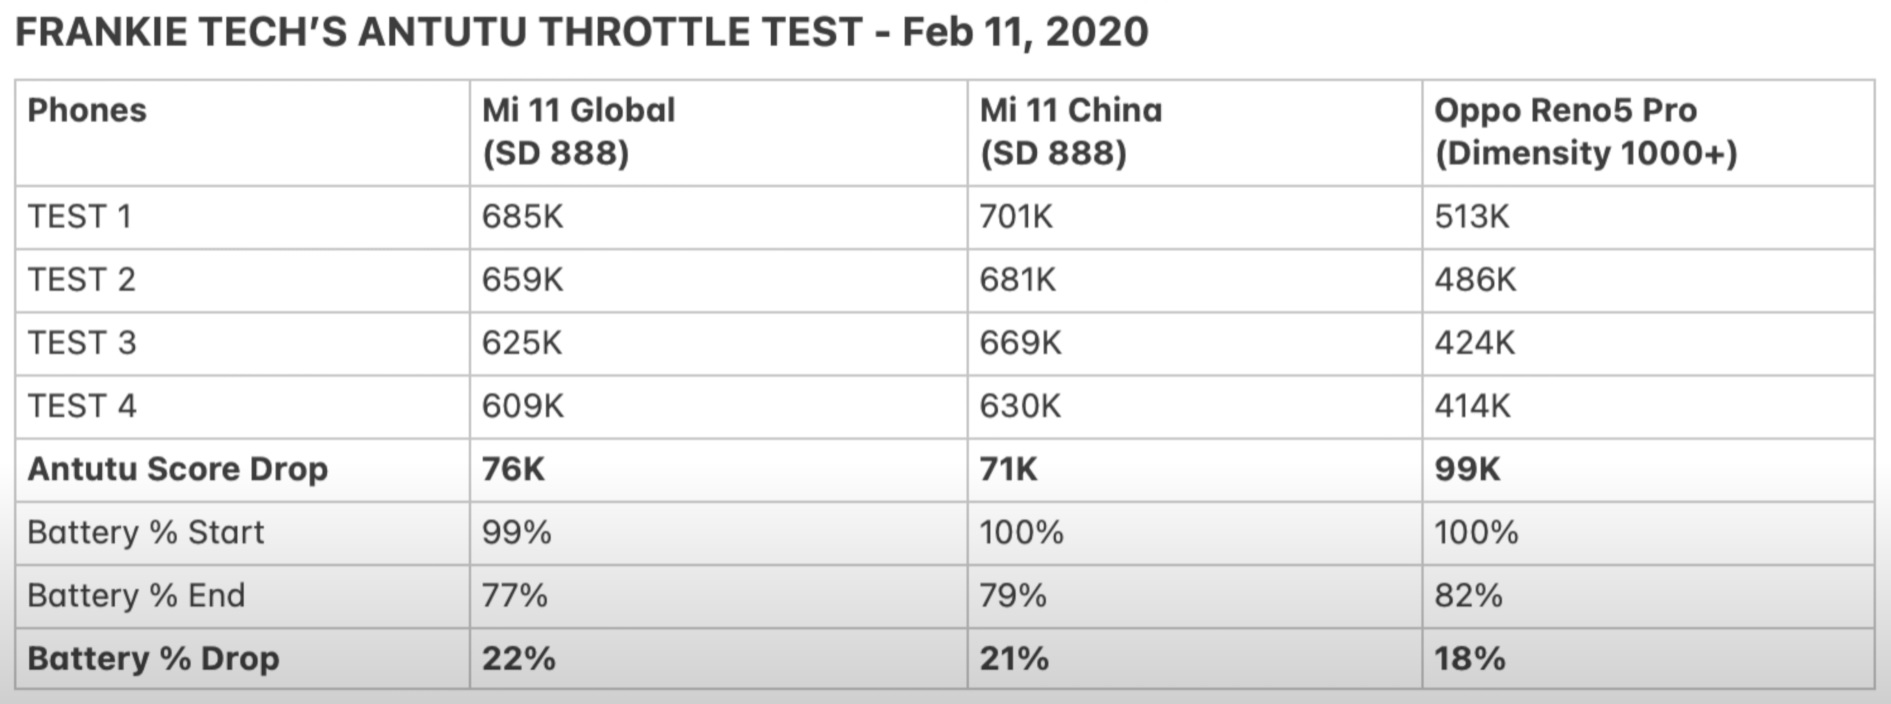Click the Antutu Score Drop row label
This screenshot has height=704, width=1891.
177,468
